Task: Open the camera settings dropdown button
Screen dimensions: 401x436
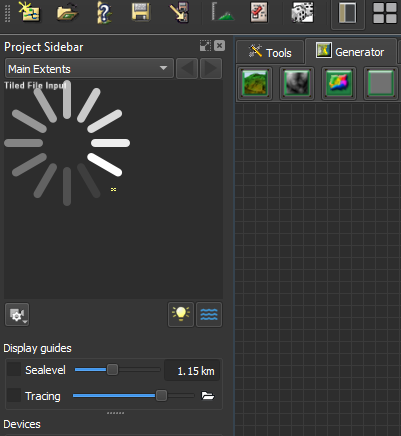Action: click(17, 314)
